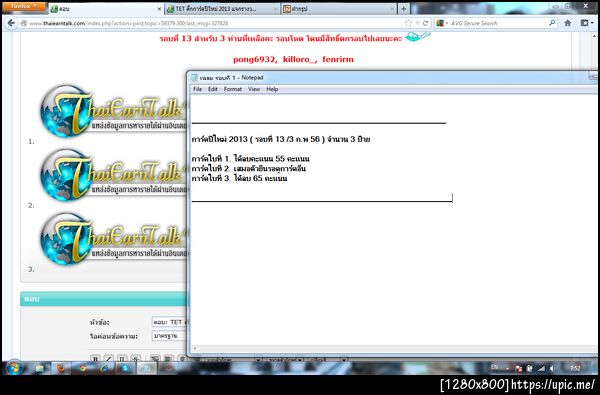Apply Strikethrough formatting in forum editor

(135, 359)
